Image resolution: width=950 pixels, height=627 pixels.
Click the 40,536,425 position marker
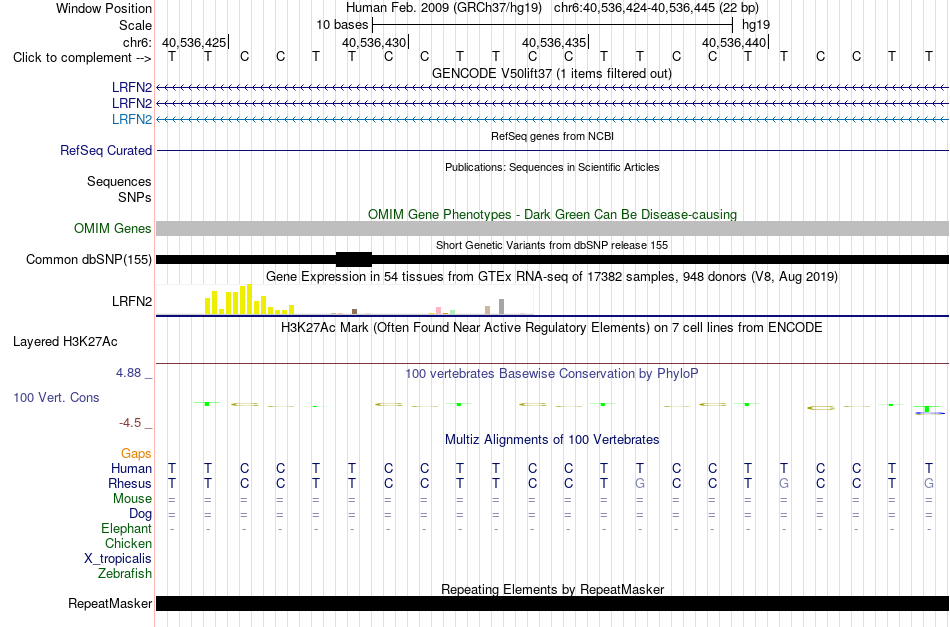coord(194,42)
